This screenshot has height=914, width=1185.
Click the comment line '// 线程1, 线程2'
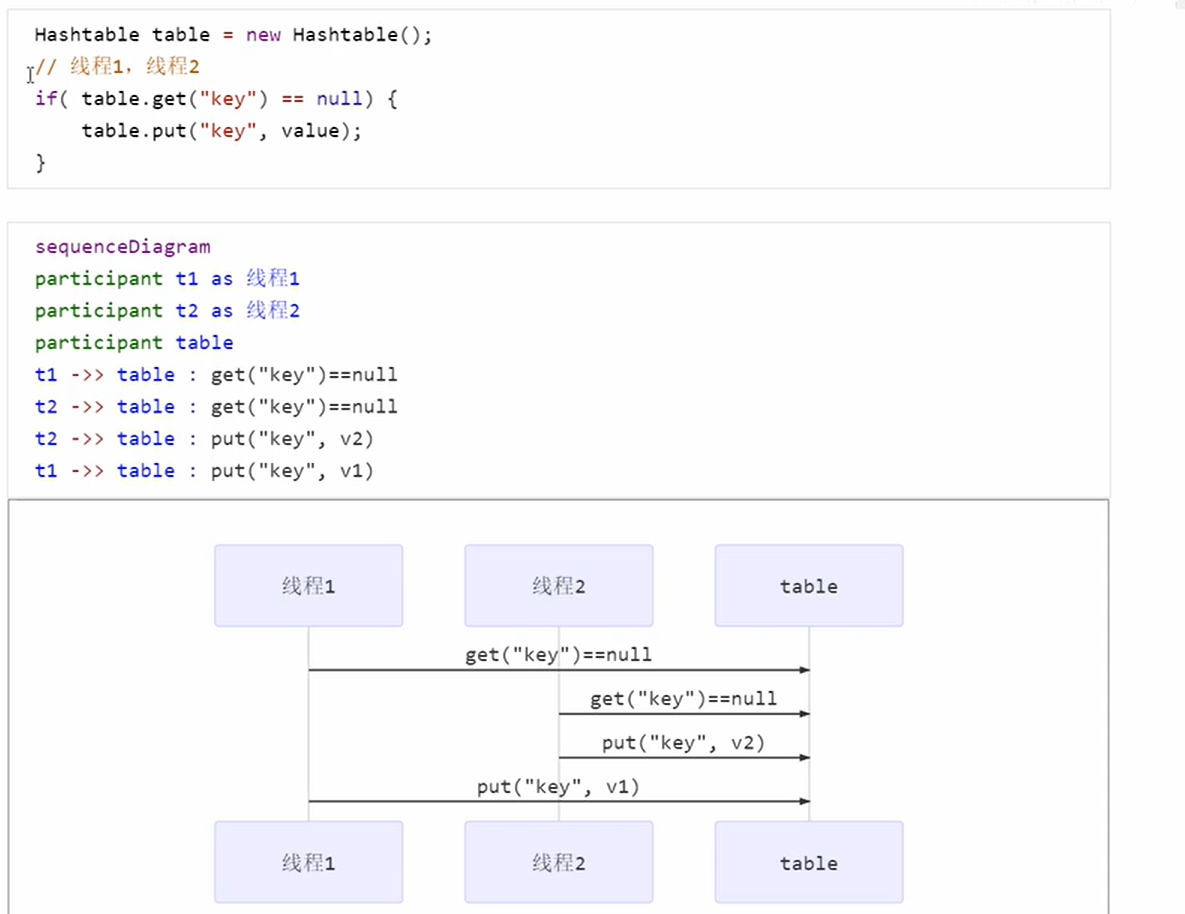[117, 67]
